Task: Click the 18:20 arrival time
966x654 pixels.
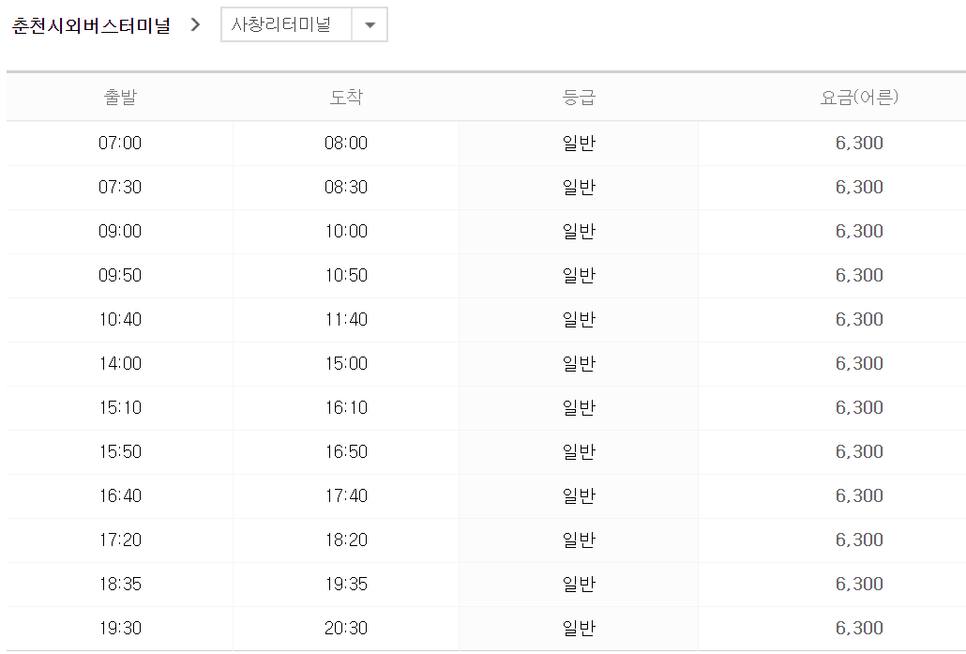Action: (346, 539)
